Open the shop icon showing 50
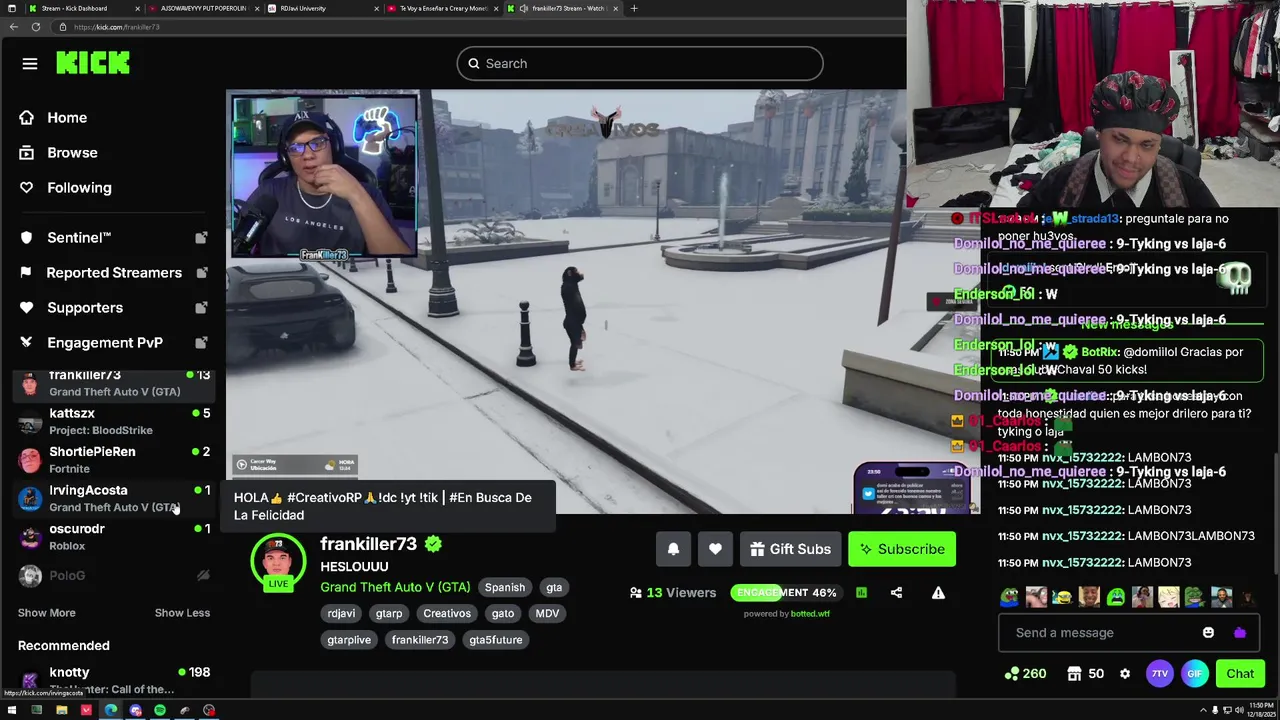The height and width of the screenshot is (720, 1280). point(1085,674)
